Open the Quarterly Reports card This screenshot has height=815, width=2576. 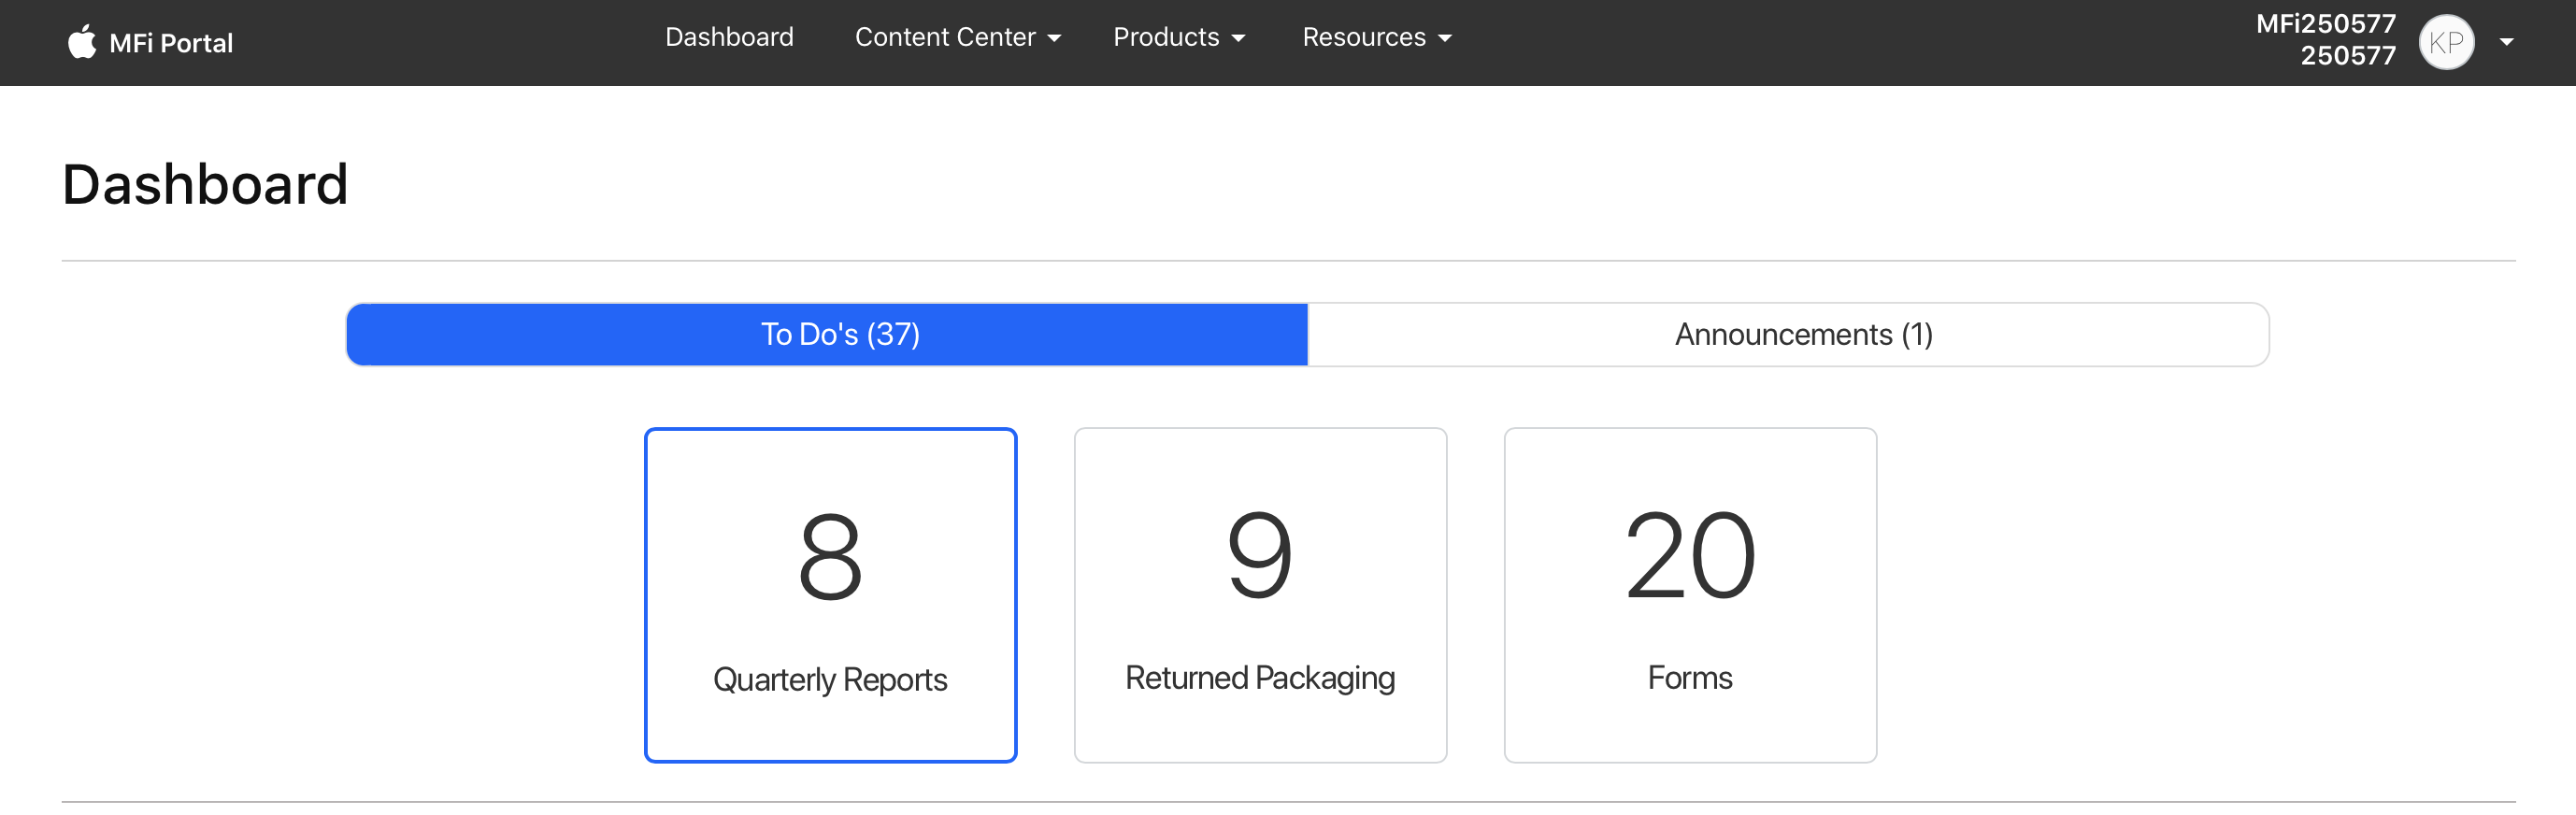830,595
